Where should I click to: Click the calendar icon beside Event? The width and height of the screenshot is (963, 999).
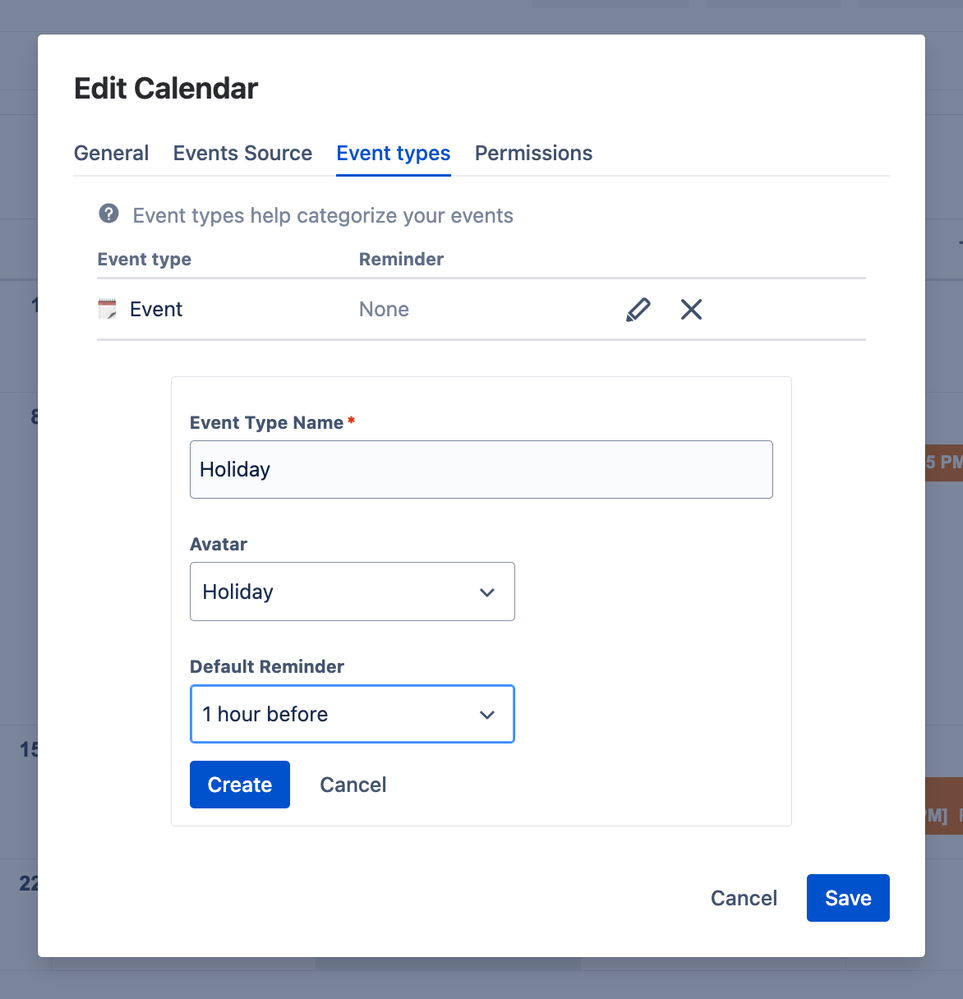[107, 309]
